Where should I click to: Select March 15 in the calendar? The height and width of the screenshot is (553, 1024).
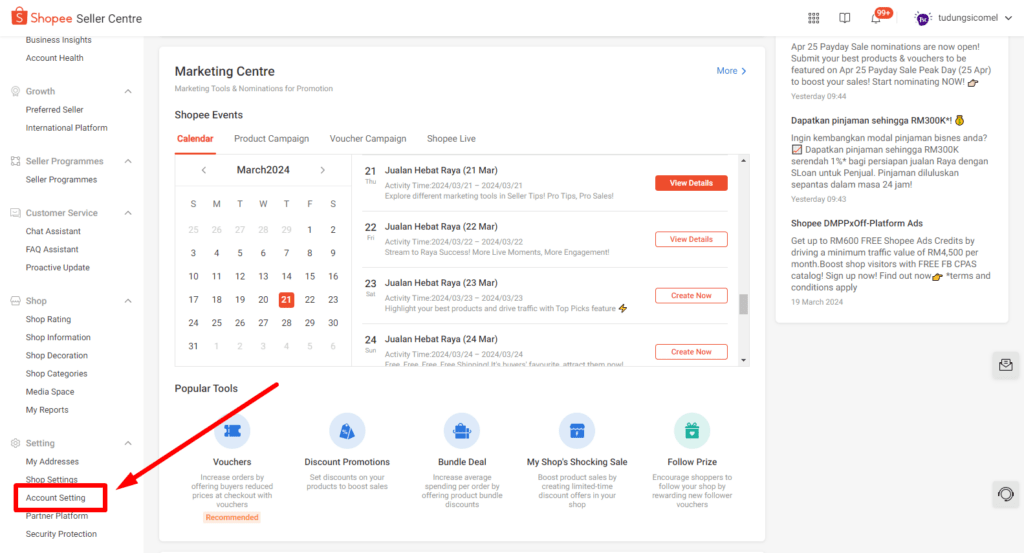click(310, 276)
